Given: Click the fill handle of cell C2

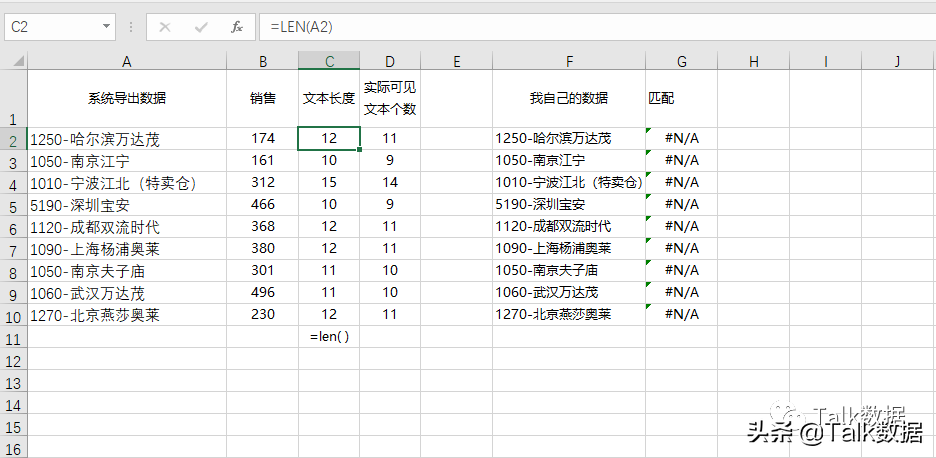Looking at the screenshot, I should [x=359, y=149].
